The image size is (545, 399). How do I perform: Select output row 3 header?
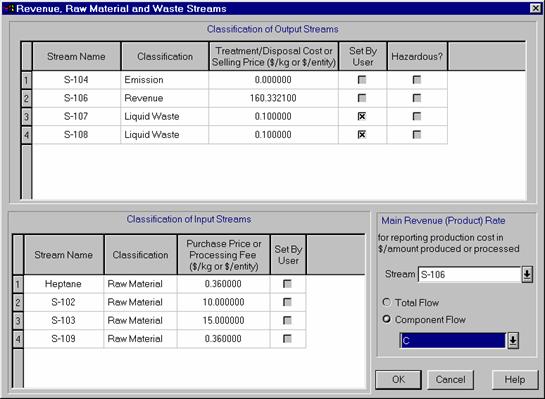click(x=26, y=117)
